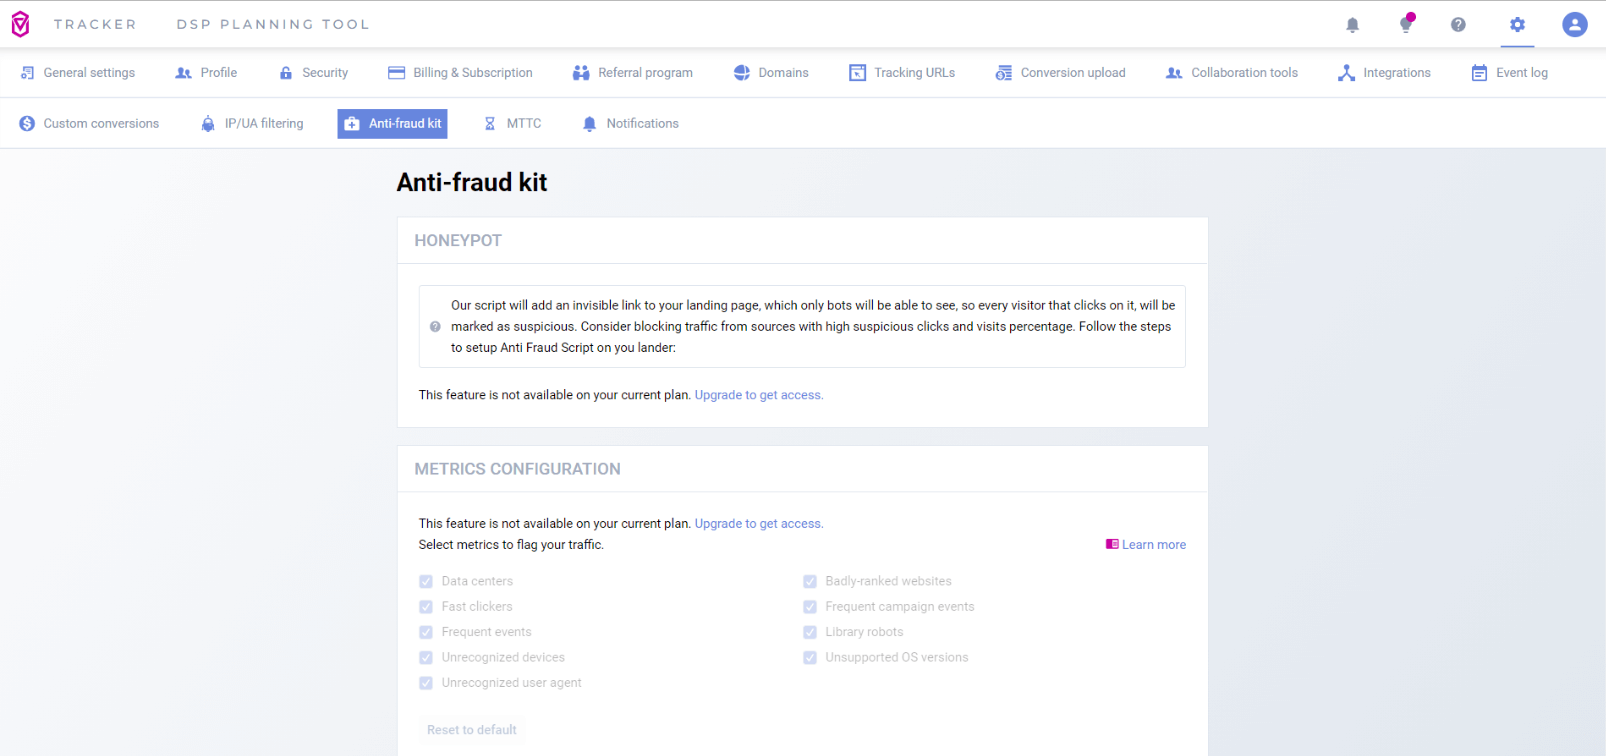The image size is (1606, 756).
Task: Click the MTTC hourglass icon
Action: 490,124
